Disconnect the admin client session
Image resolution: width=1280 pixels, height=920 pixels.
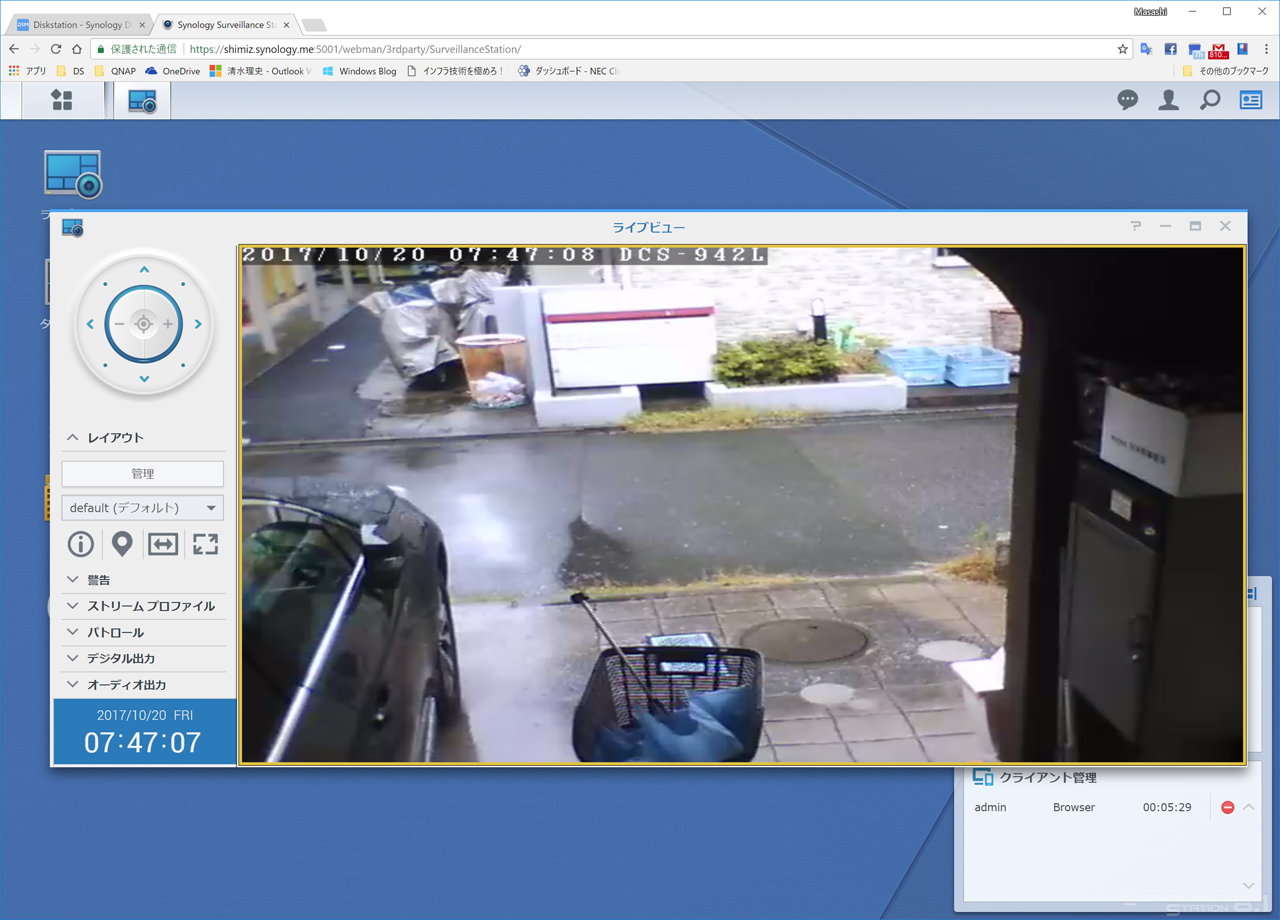click(1227, 807)
